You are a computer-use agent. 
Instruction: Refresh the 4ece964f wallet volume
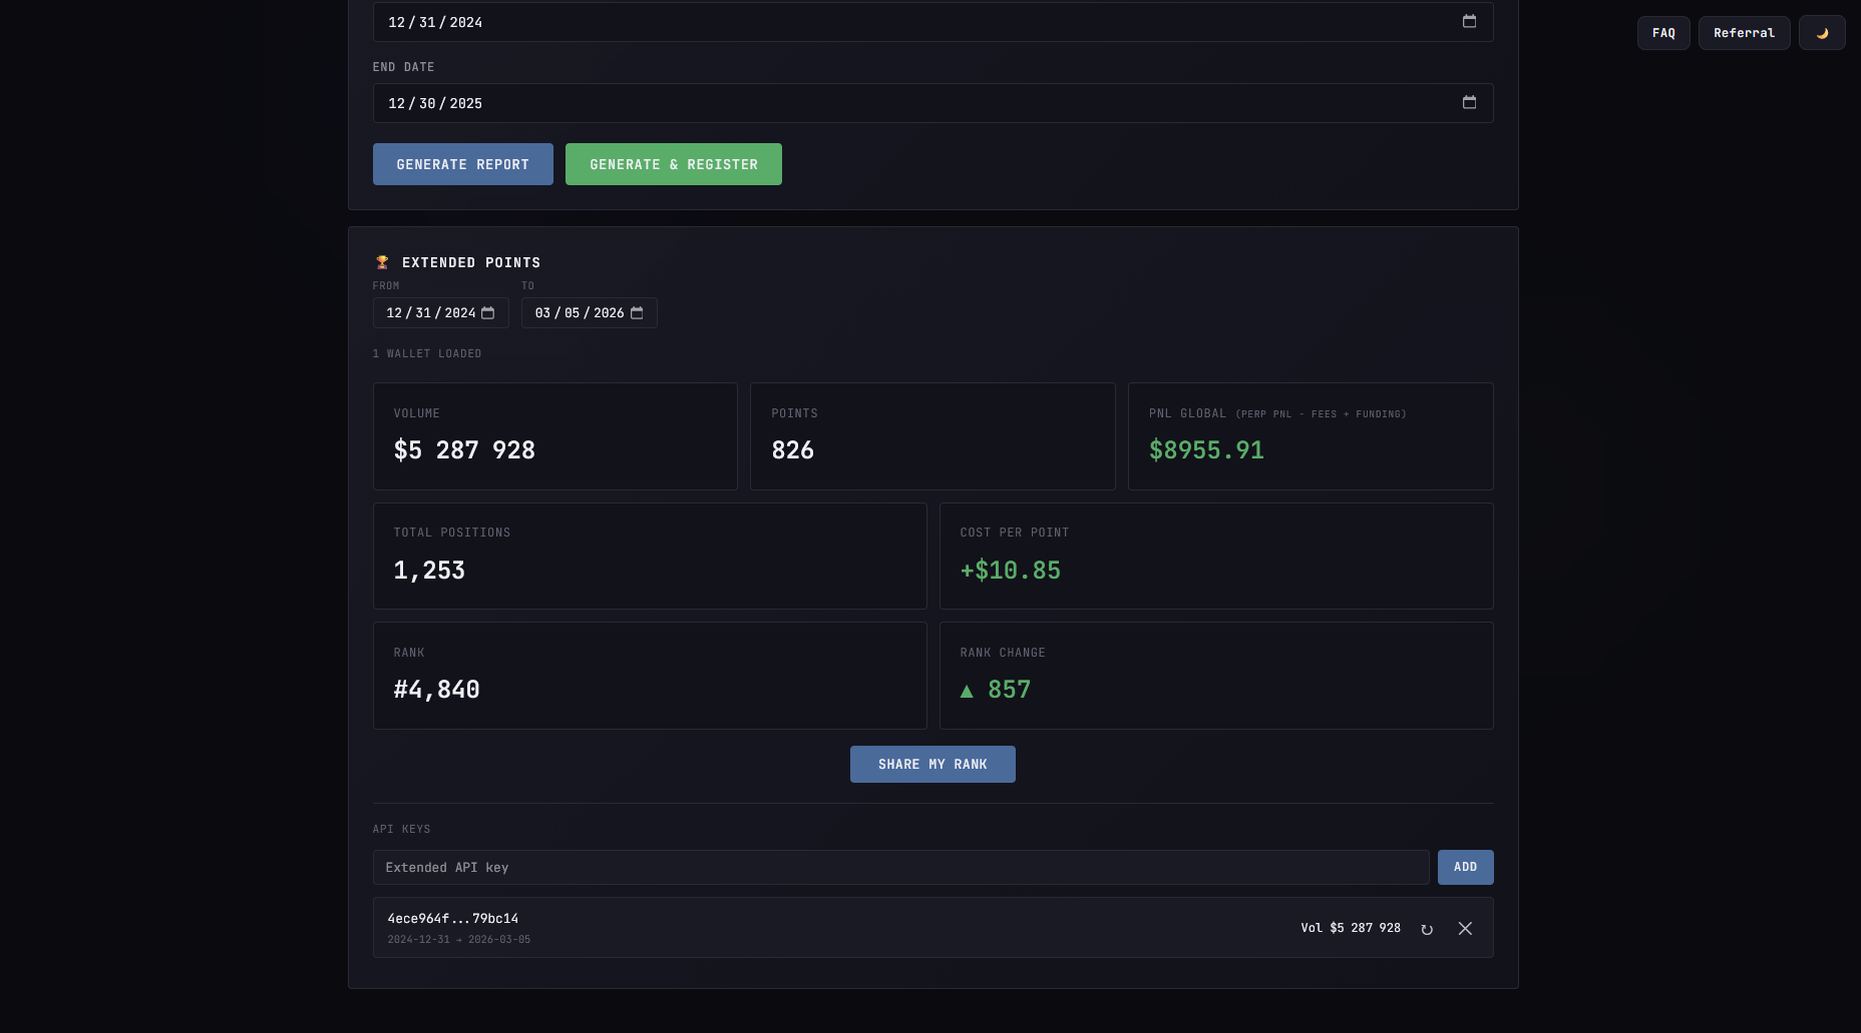pyautogui.click(x=1426, y=929)
